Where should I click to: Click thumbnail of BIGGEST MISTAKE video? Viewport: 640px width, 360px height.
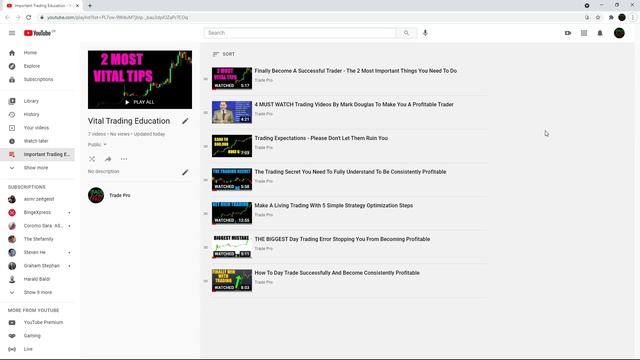tap(232, 247)
